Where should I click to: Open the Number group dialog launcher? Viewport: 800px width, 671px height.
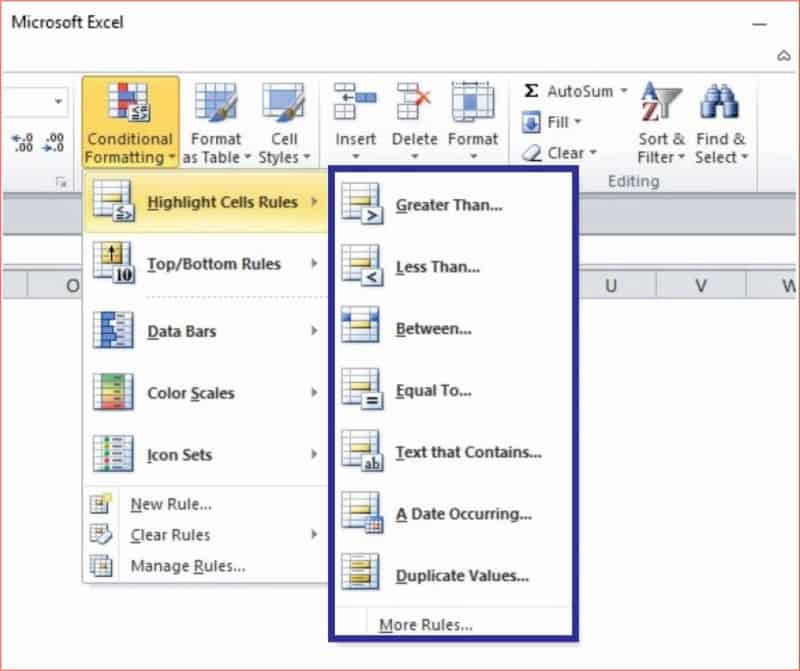click(61, 182)
